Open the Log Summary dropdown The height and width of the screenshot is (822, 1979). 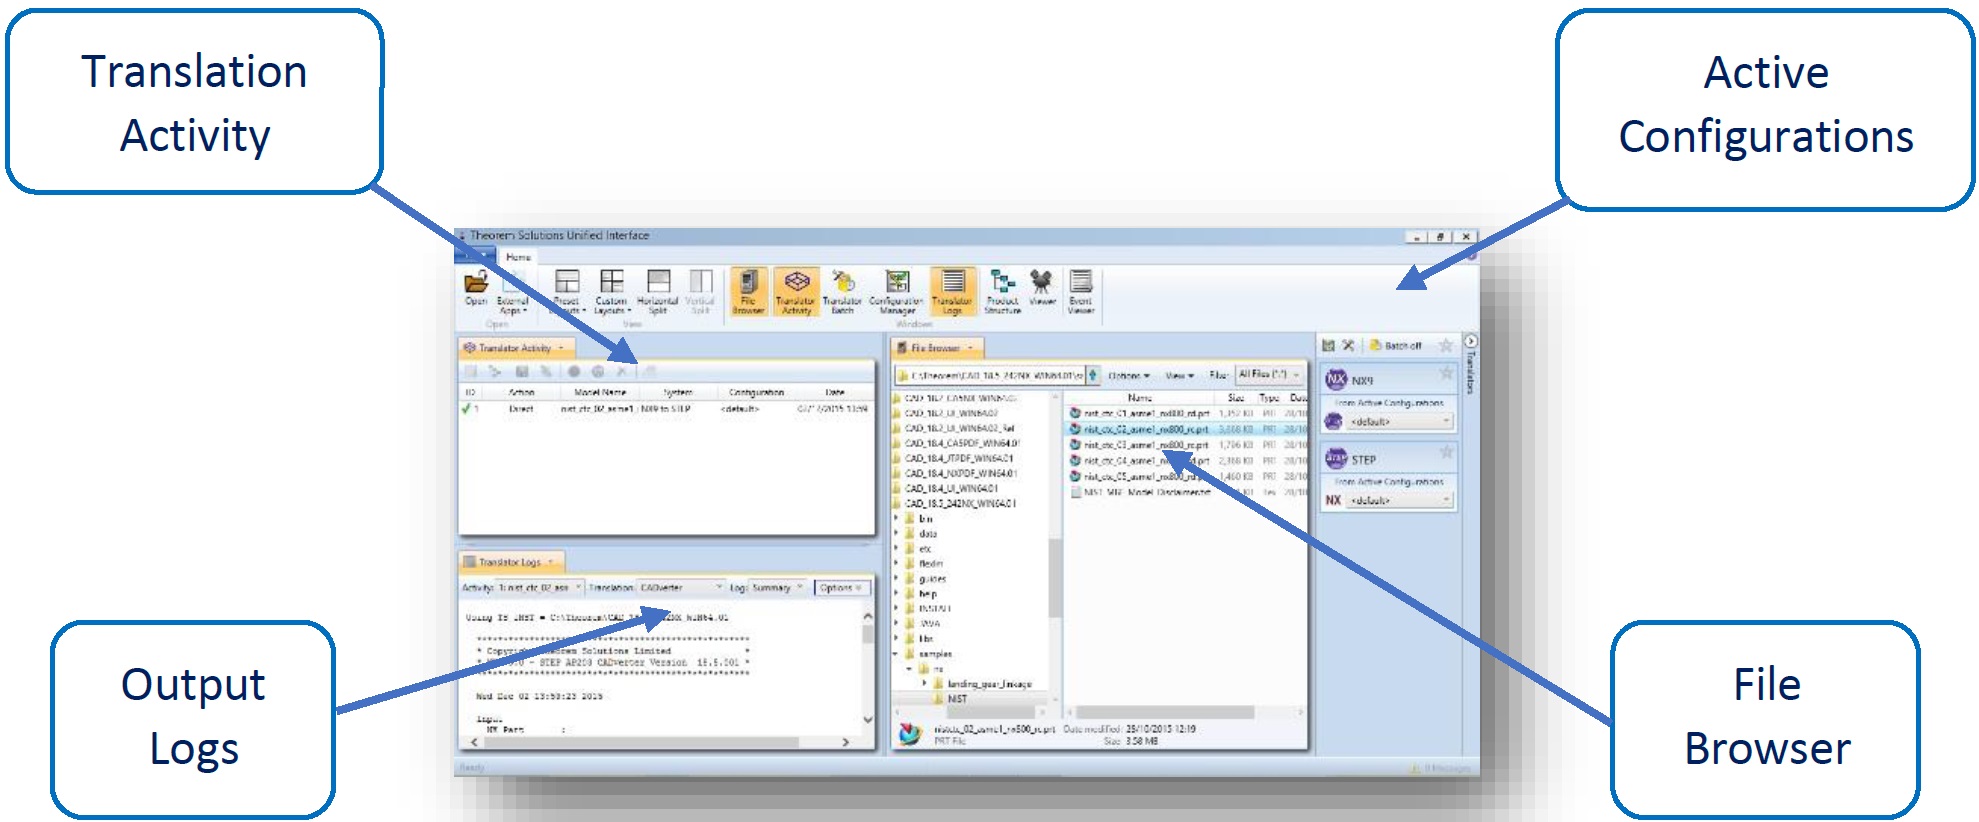pos(776,588)
